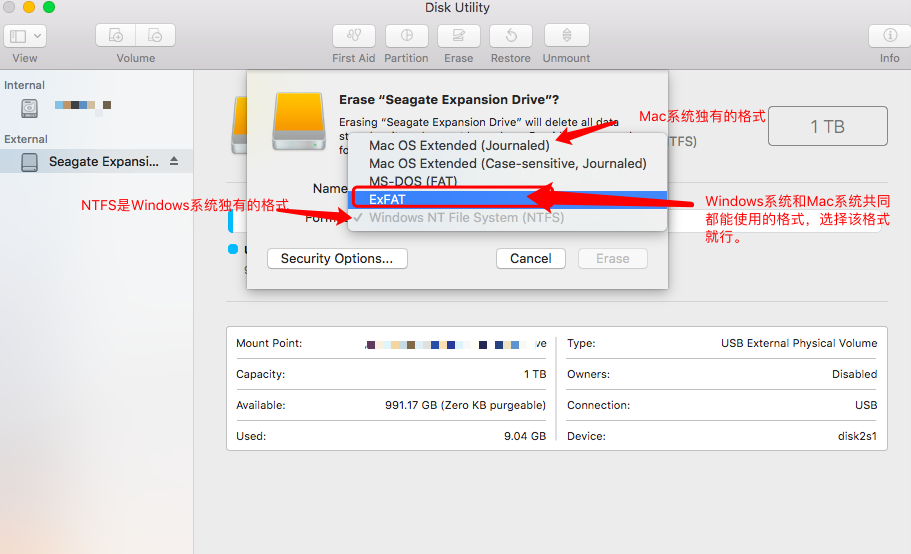Click the '9.04 GB' used value
Screen dimensions: 911x554
(x=525, y=436)
